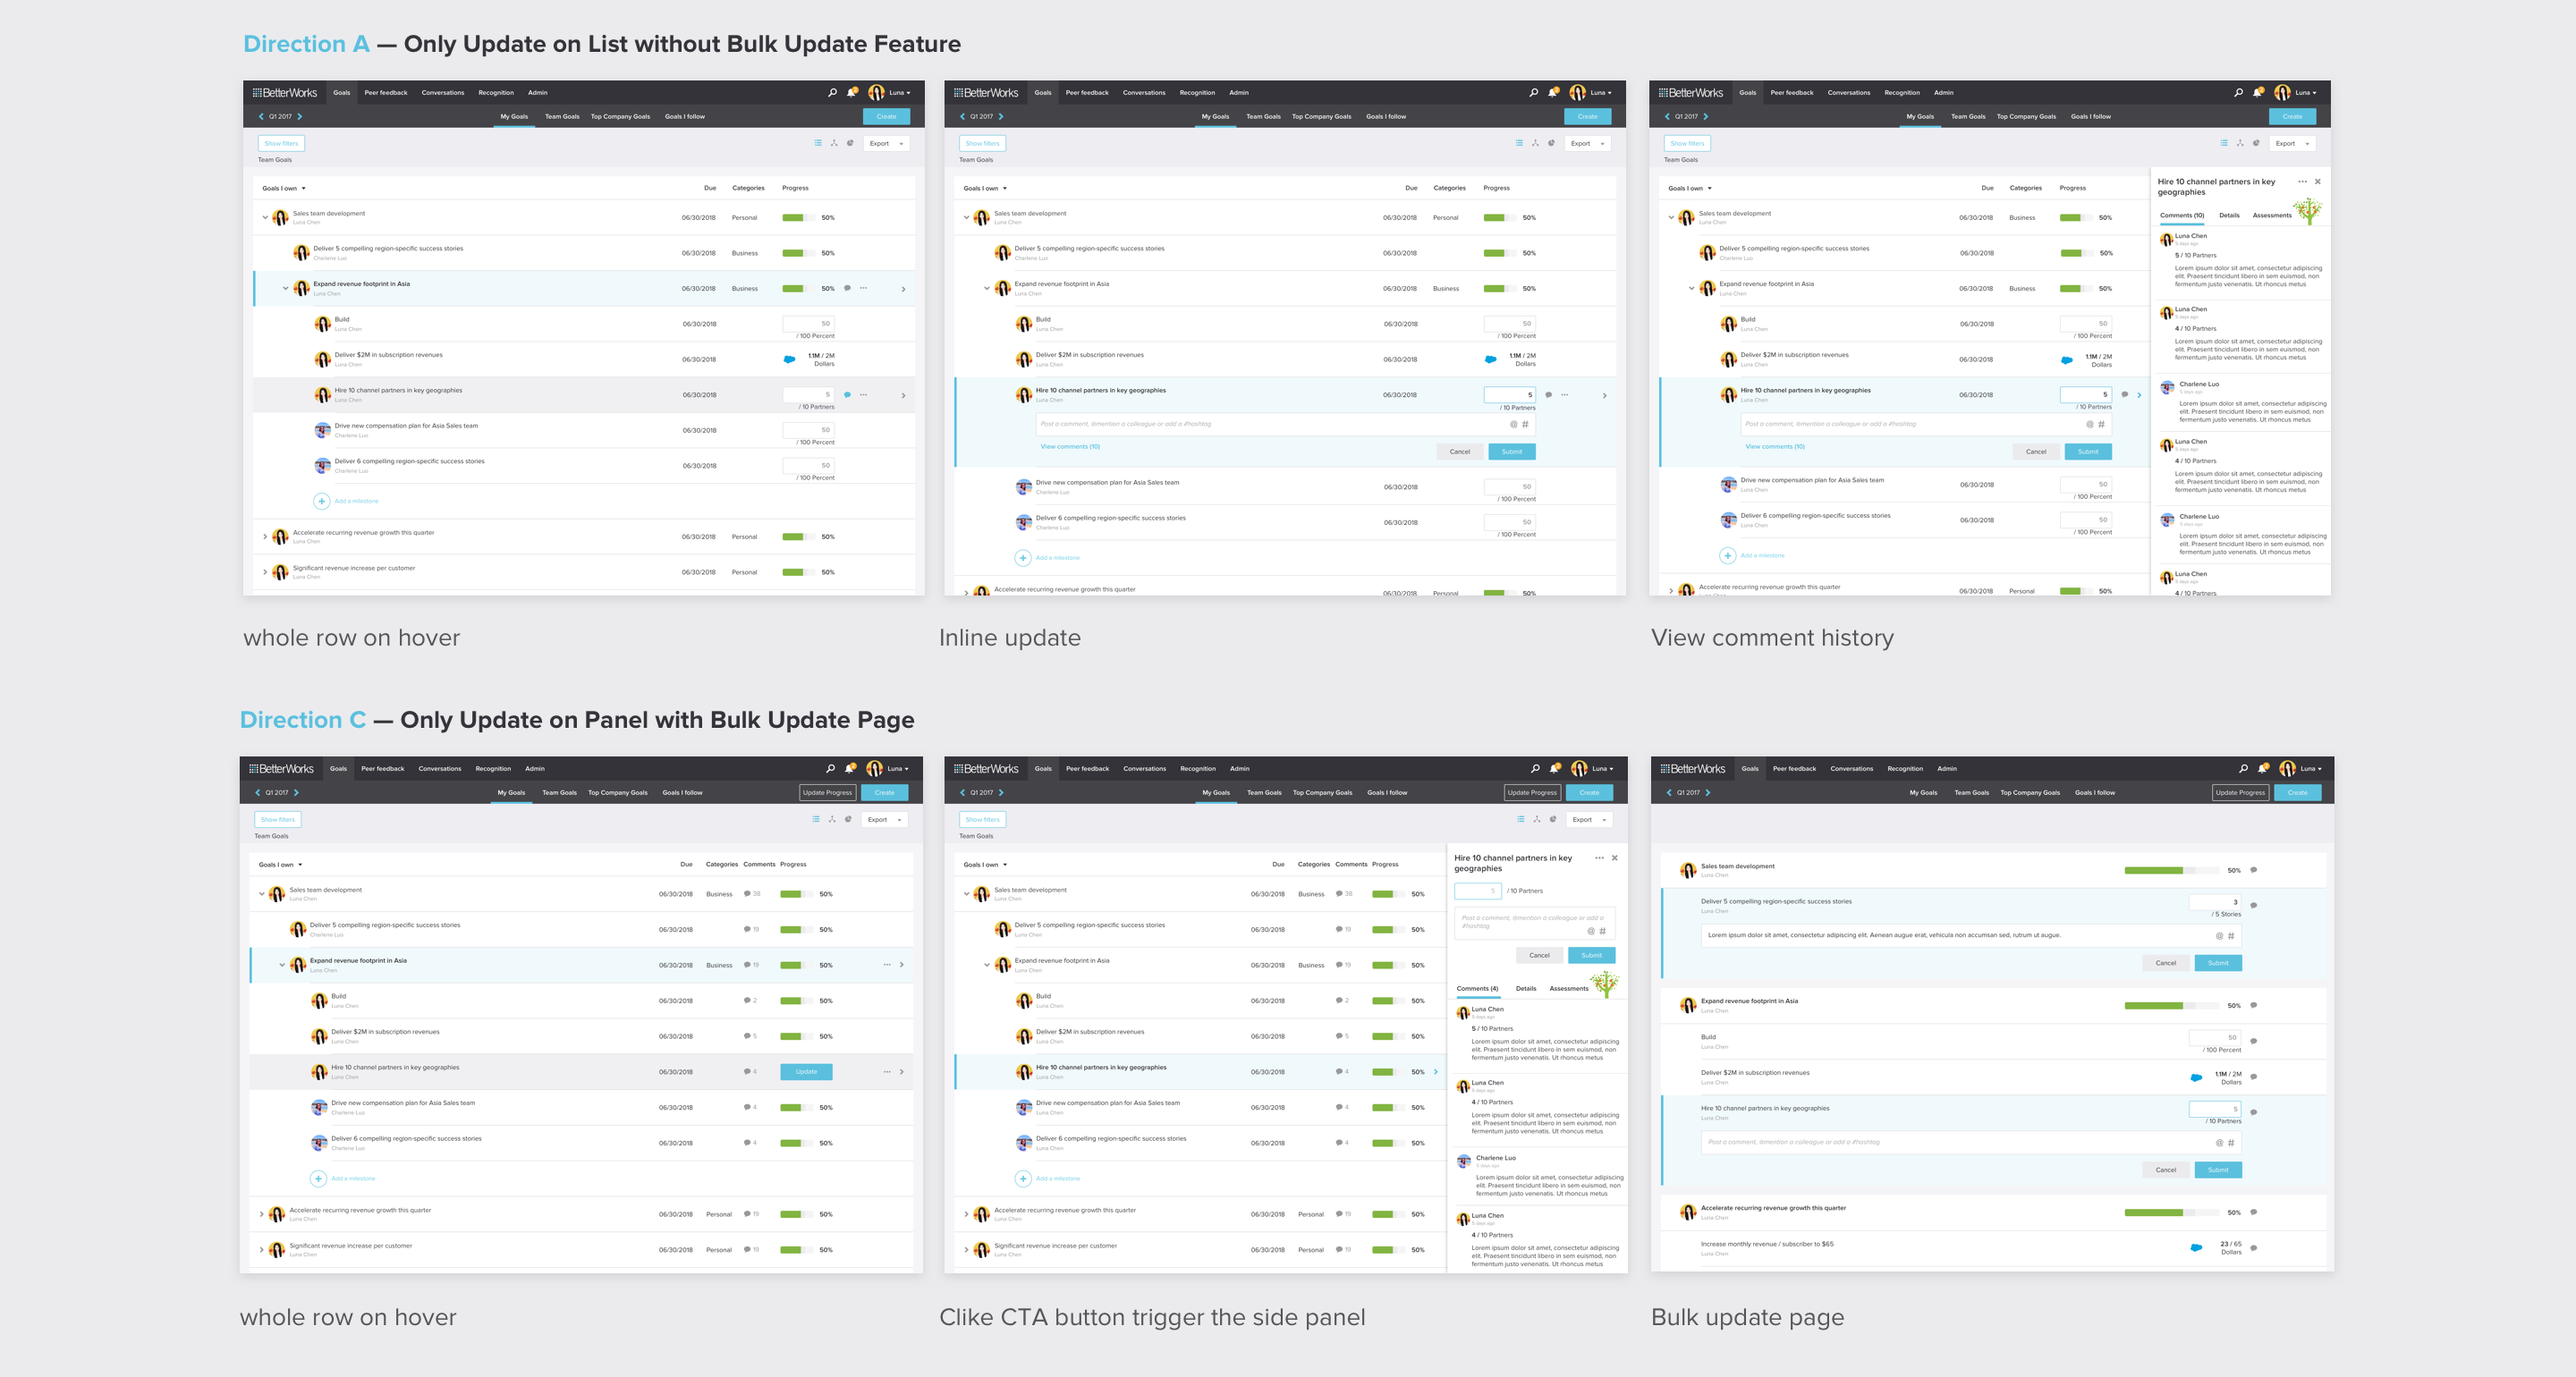Screen dimensions: 2576x1377
Task: Switch to hierarchy tree view in Inline update screen
Action: (1535, 143)
